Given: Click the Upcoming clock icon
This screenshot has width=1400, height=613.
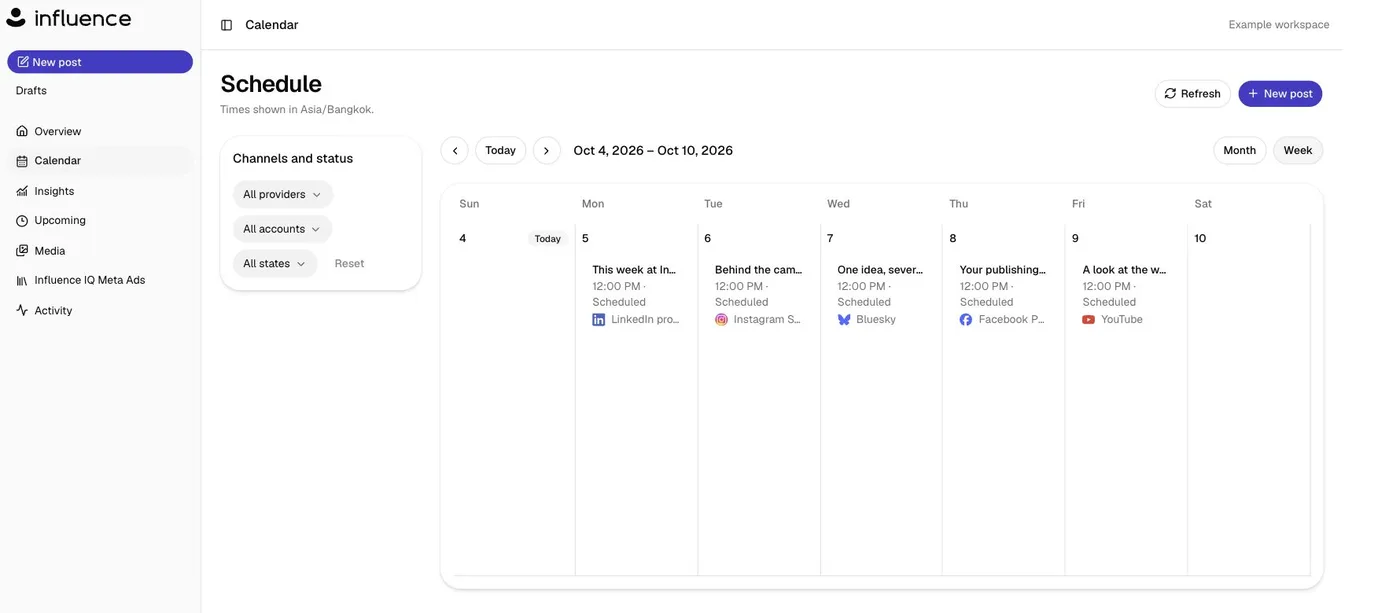Looking at the screenshot, I should (x=22, y=220).
